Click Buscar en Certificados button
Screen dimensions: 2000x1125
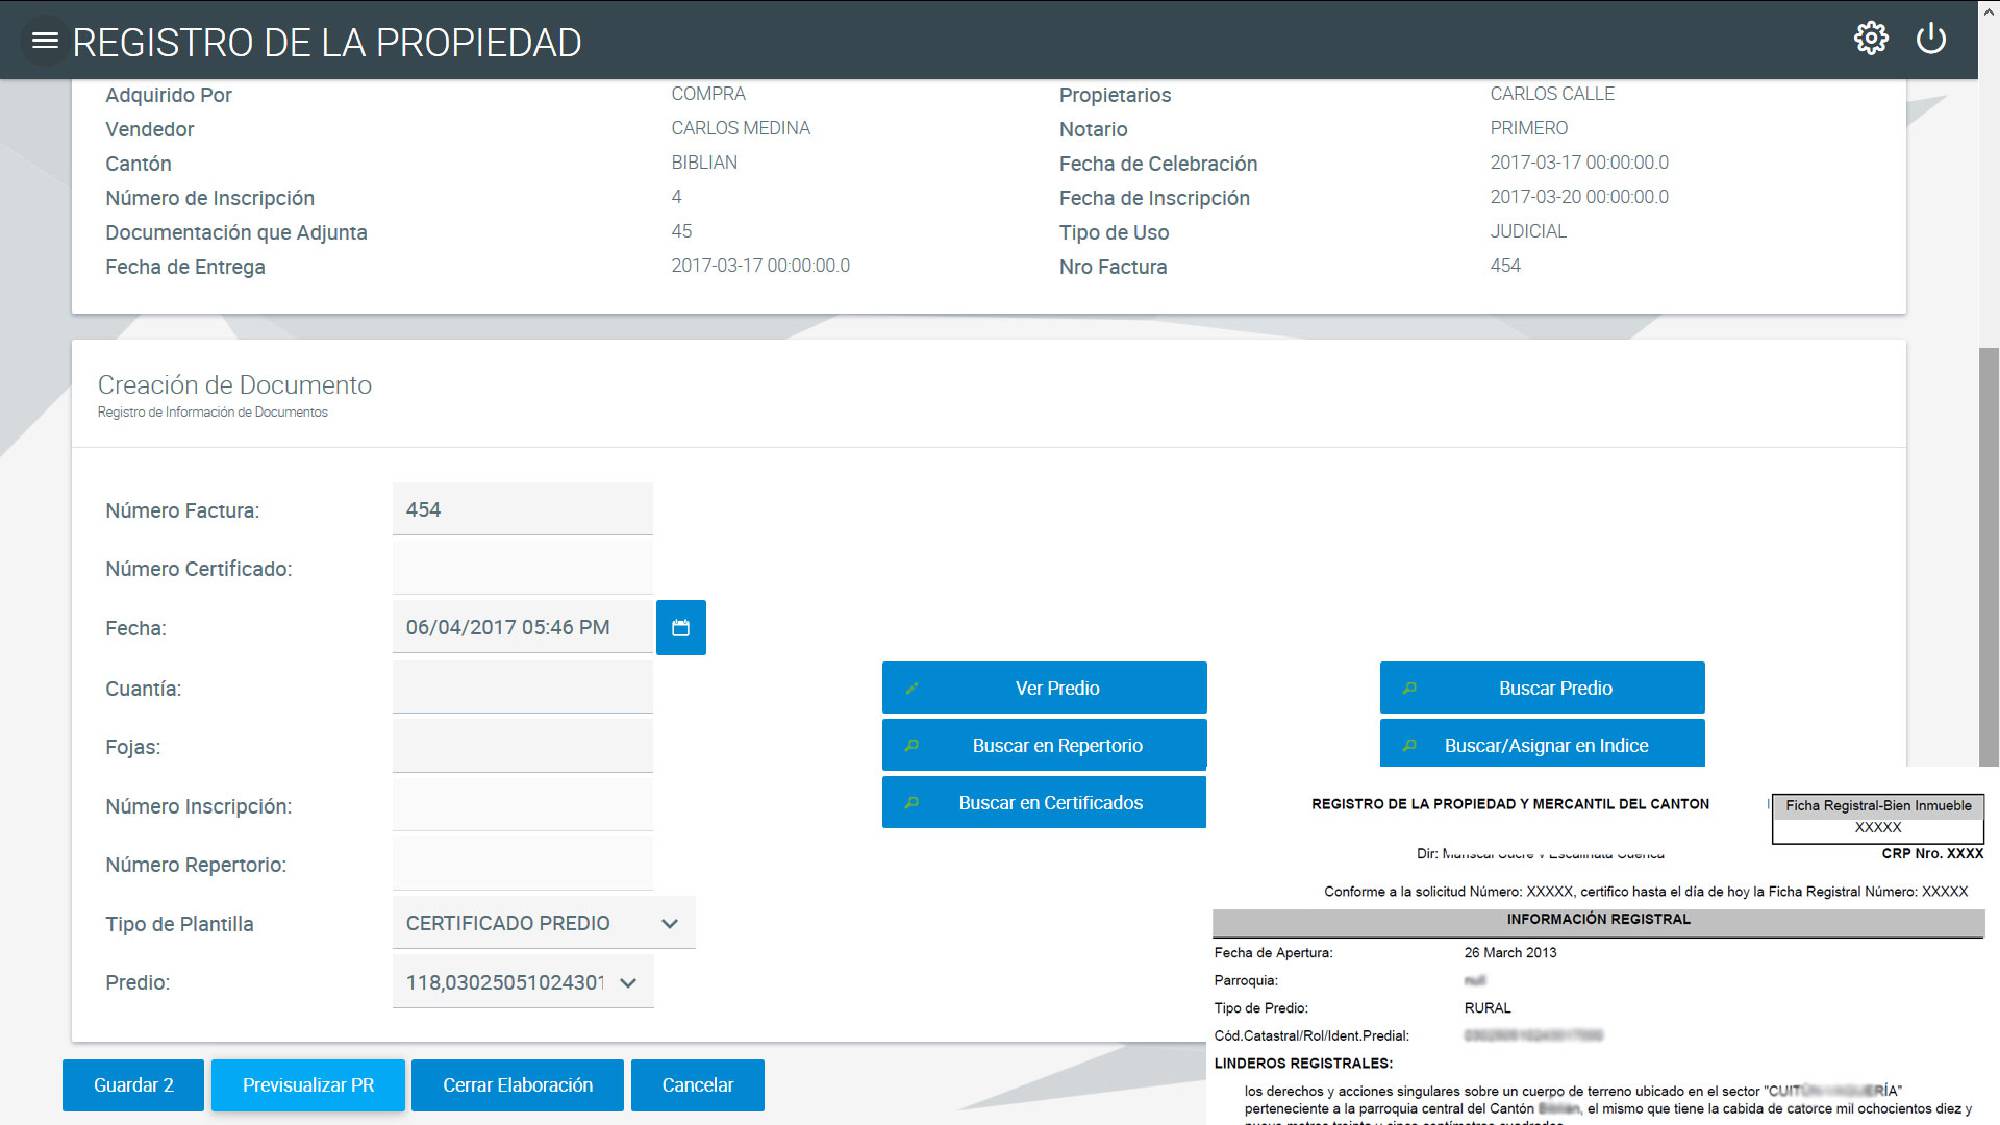click(x=1044, y=802)
